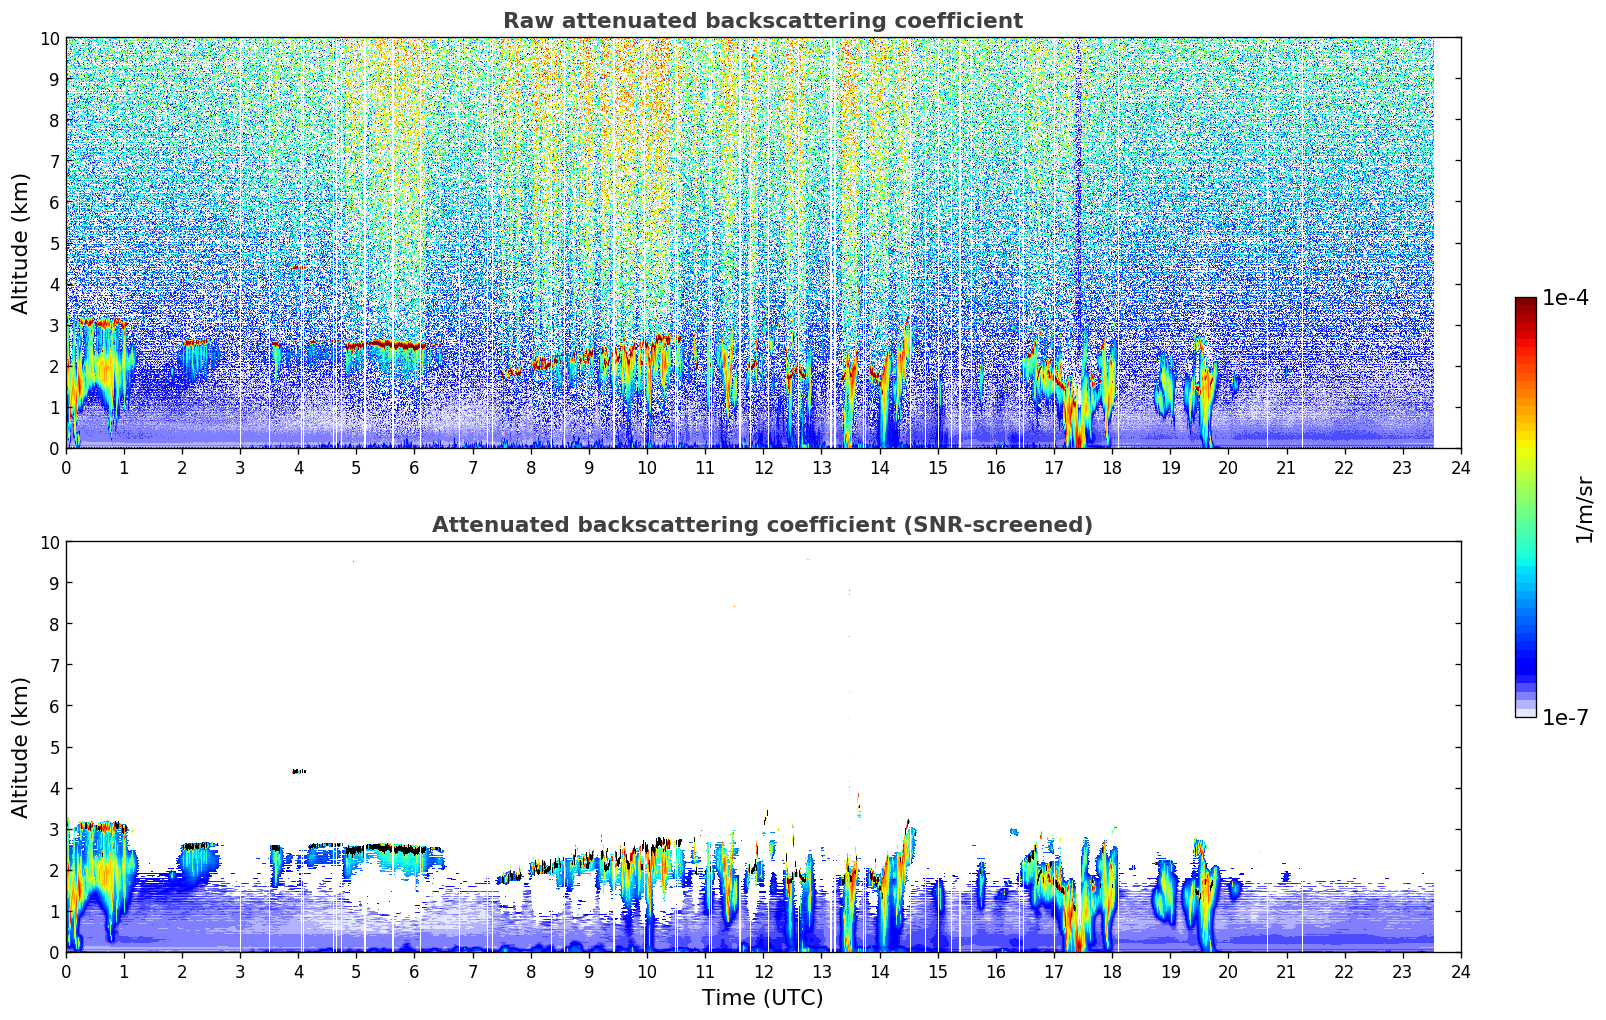
Task: Select hour 24 on the top plot's time axis
Action: pyautogui.click(x=1460, y=467)
